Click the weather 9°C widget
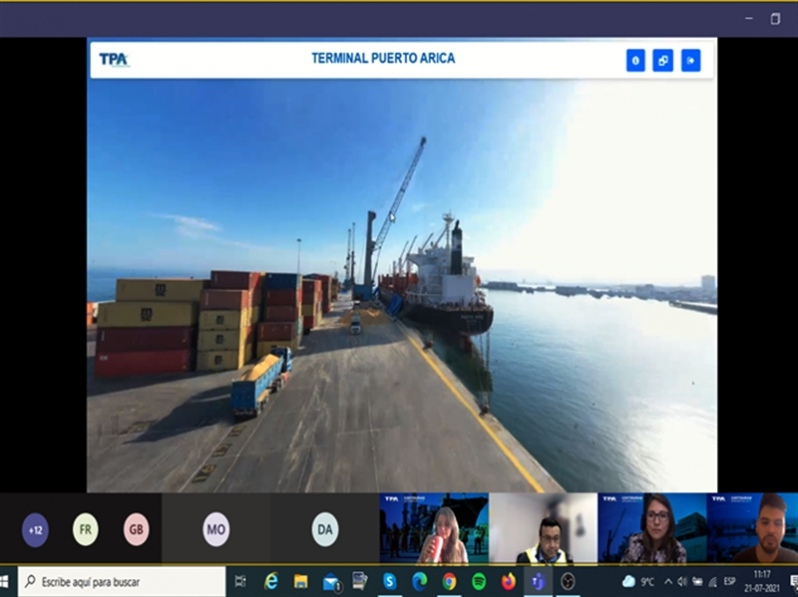The image size is (798, 597). tap(638, 581)
